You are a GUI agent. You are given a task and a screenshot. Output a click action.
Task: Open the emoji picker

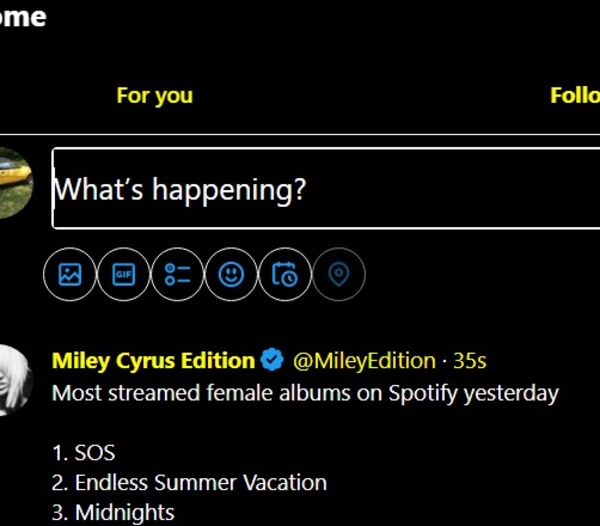click(x=232, y=274)
